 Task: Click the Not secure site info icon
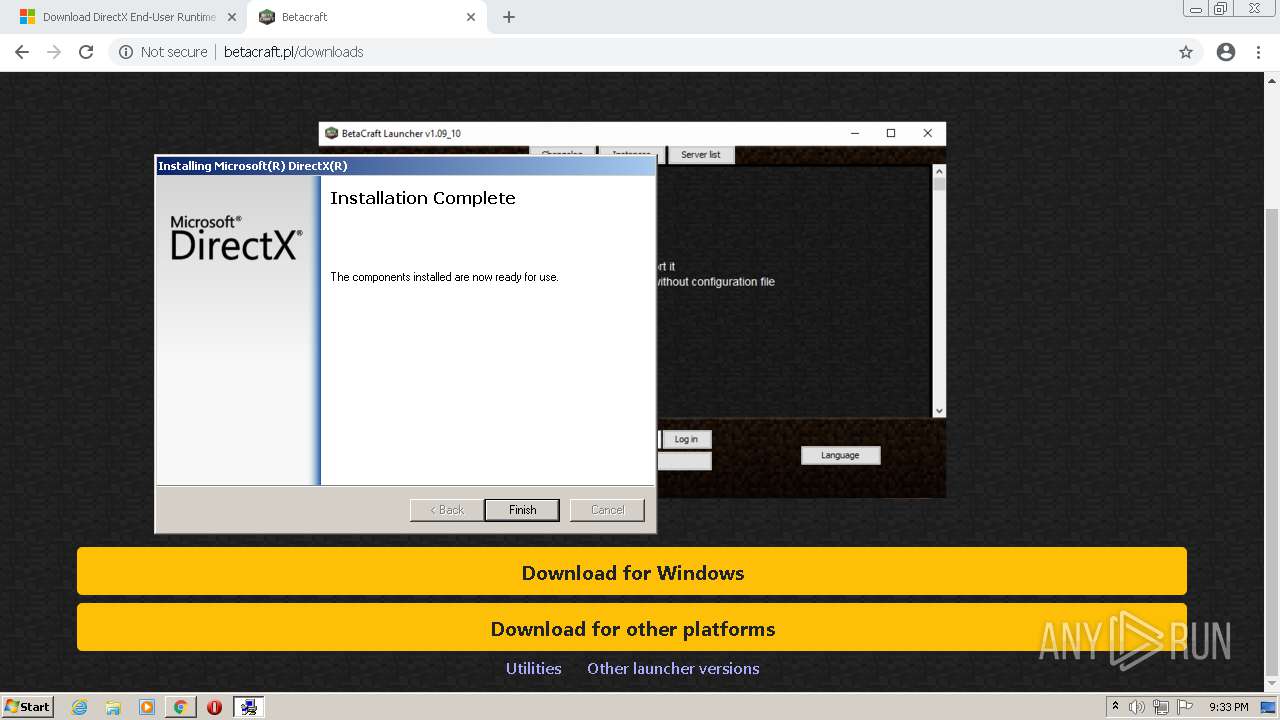(126, 52)
